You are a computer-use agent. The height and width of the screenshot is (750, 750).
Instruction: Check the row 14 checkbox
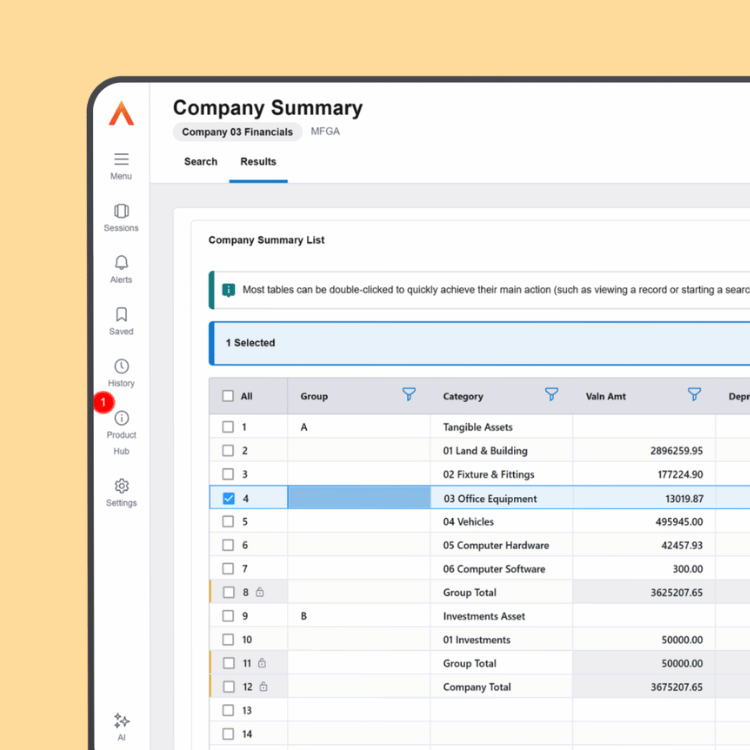tap(228, 734)
